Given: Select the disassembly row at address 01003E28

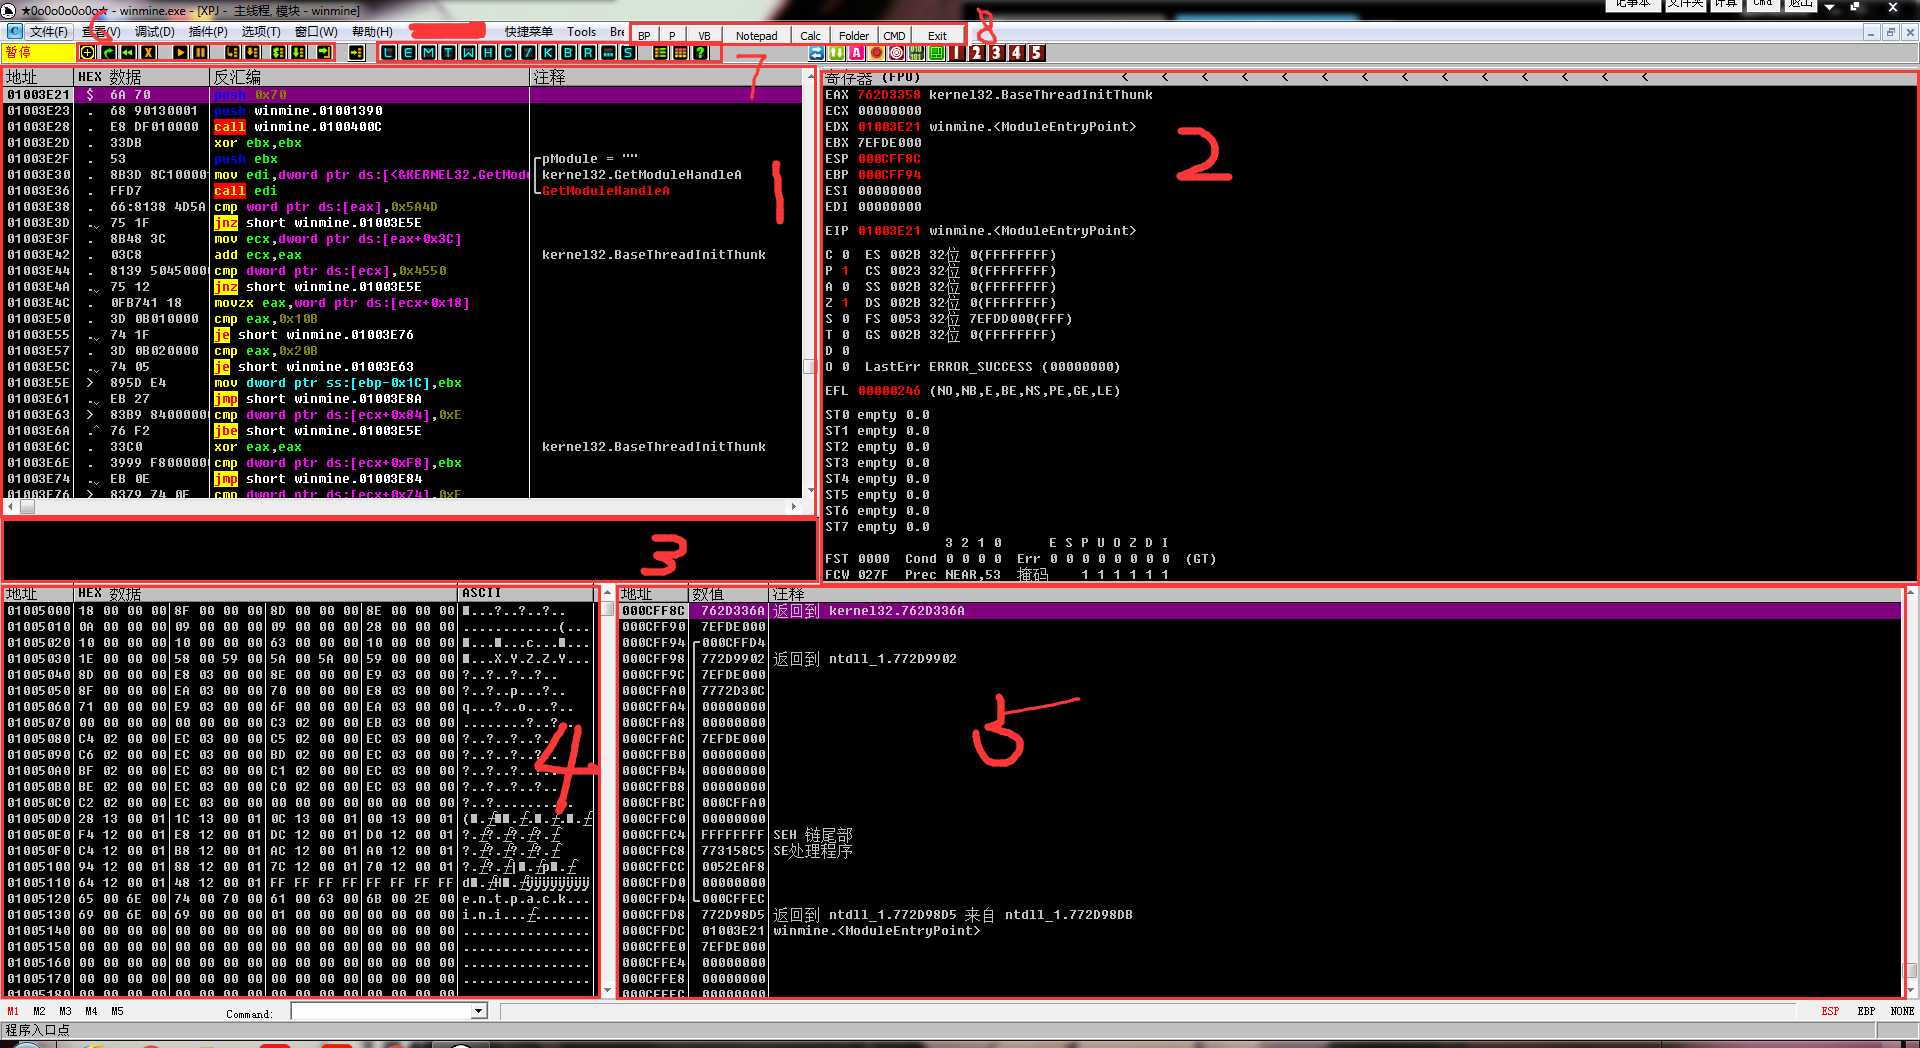Looking at the screenshot, I should click(403, 127).
